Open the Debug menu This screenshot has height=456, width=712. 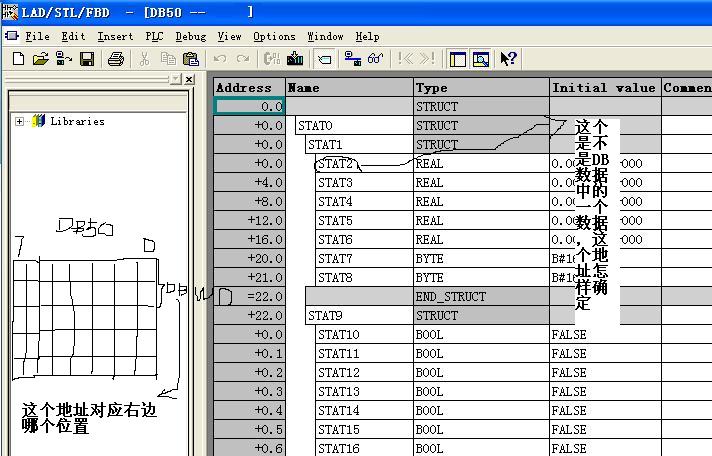190,36
